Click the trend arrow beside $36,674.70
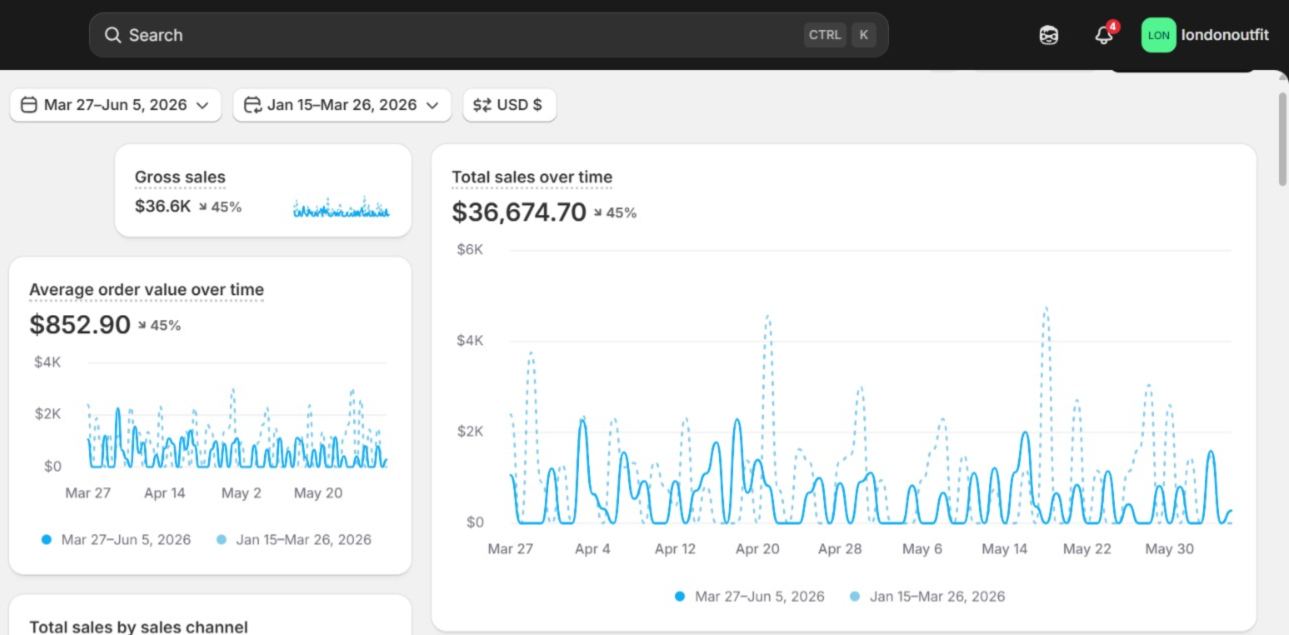 [598, 212]
